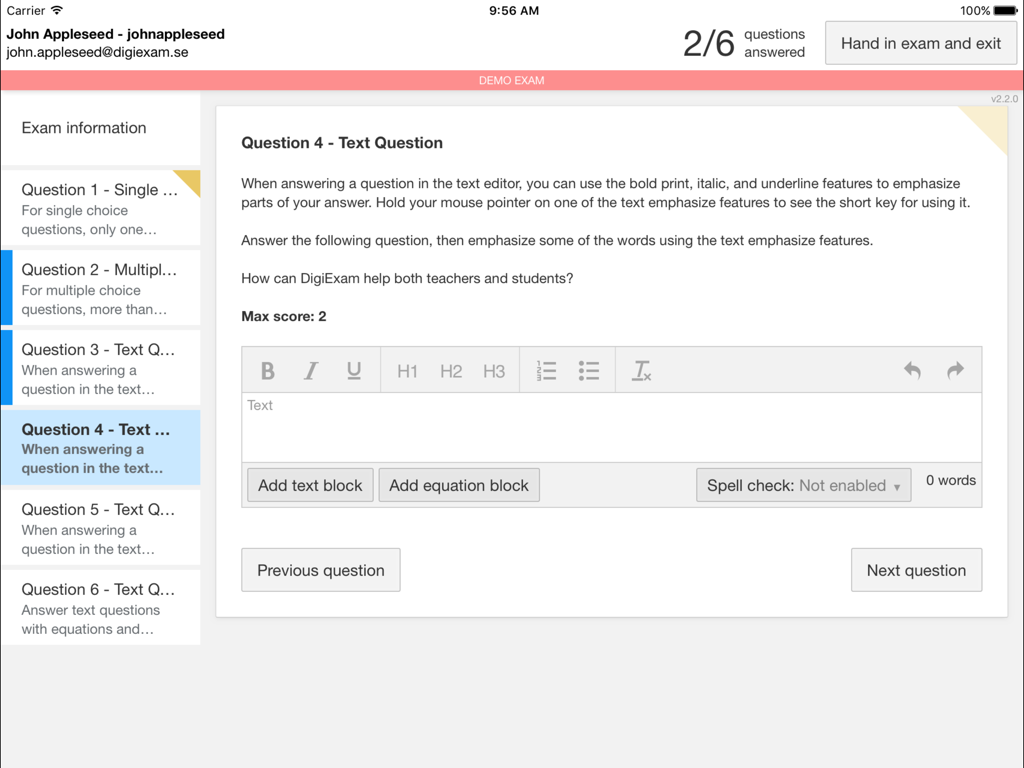Click the Add equation block button

coord(459,485)
